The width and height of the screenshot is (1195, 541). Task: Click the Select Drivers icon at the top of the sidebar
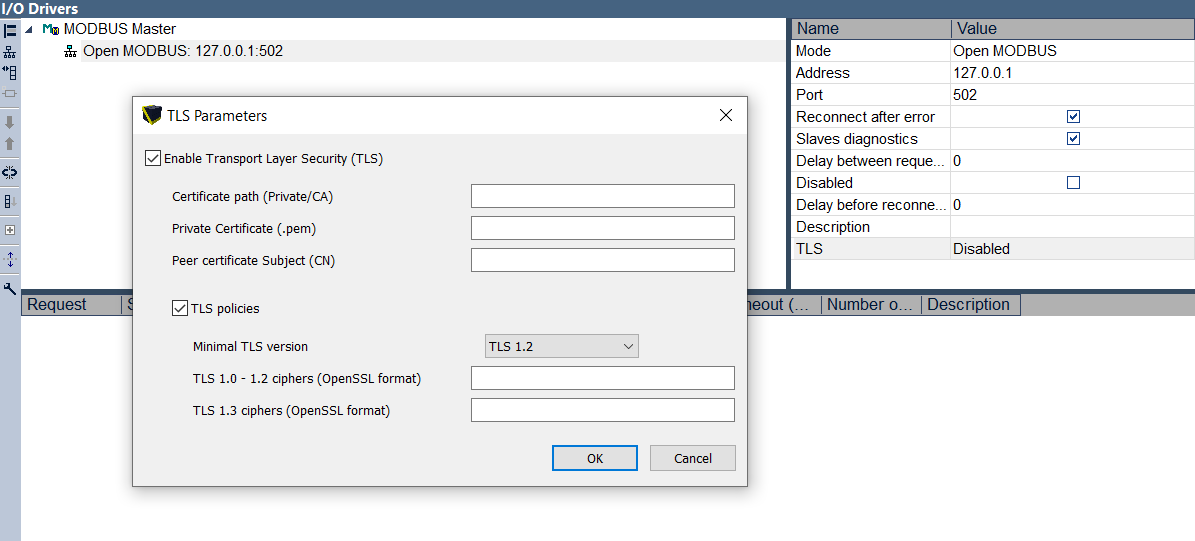pos(10,31)
